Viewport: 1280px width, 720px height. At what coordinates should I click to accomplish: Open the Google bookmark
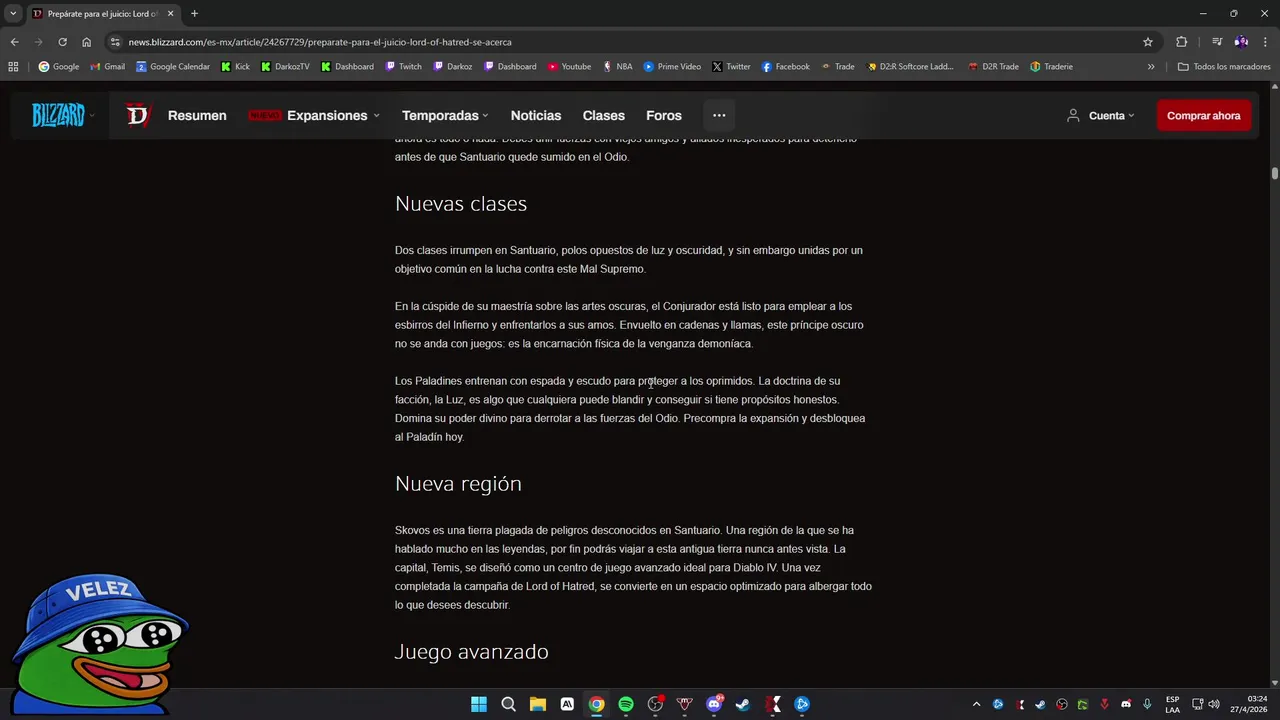[x=59, y=67]
